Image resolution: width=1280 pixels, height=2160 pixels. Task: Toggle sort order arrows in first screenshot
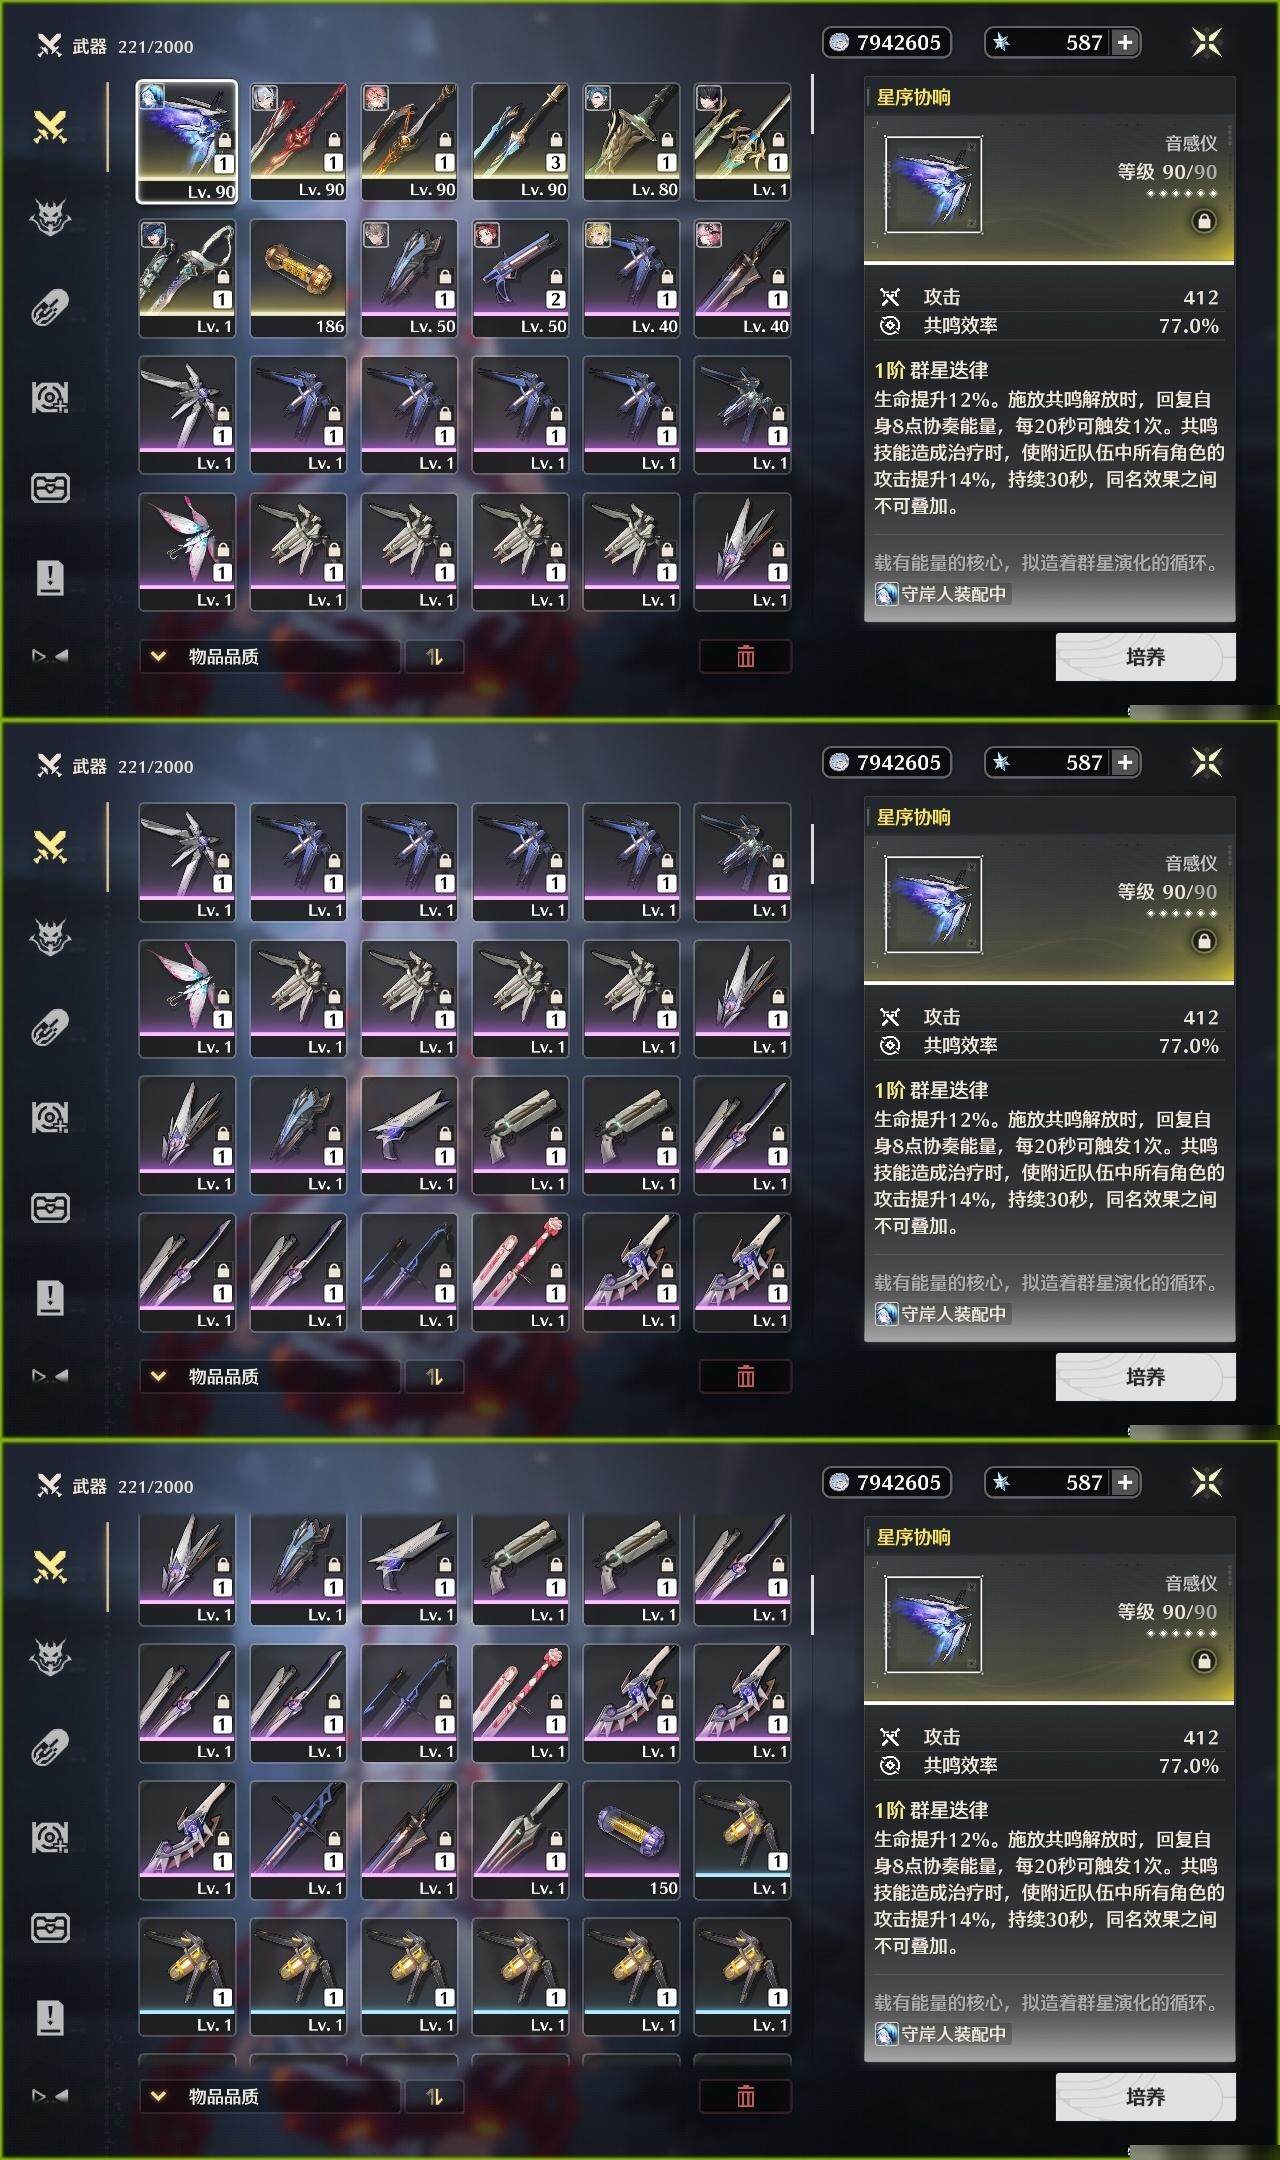tap(434, 657)
